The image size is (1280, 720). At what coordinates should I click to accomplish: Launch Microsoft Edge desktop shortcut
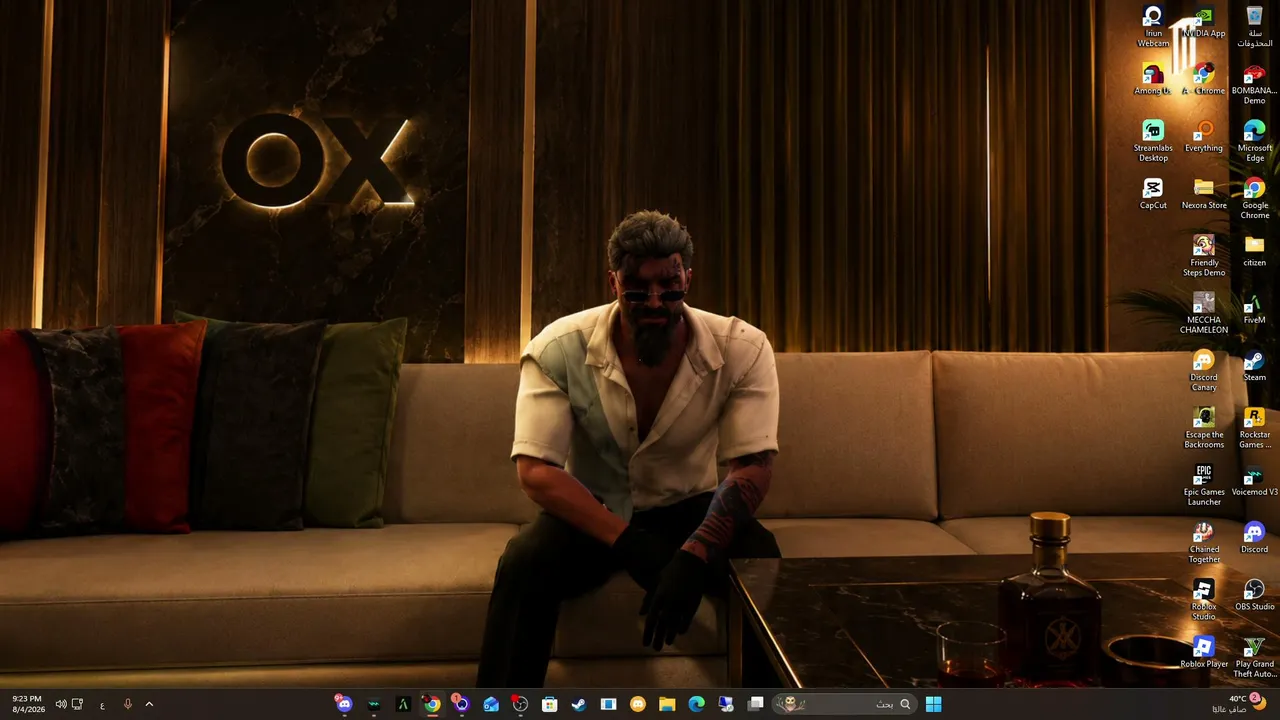click(x=1254, y=142)
